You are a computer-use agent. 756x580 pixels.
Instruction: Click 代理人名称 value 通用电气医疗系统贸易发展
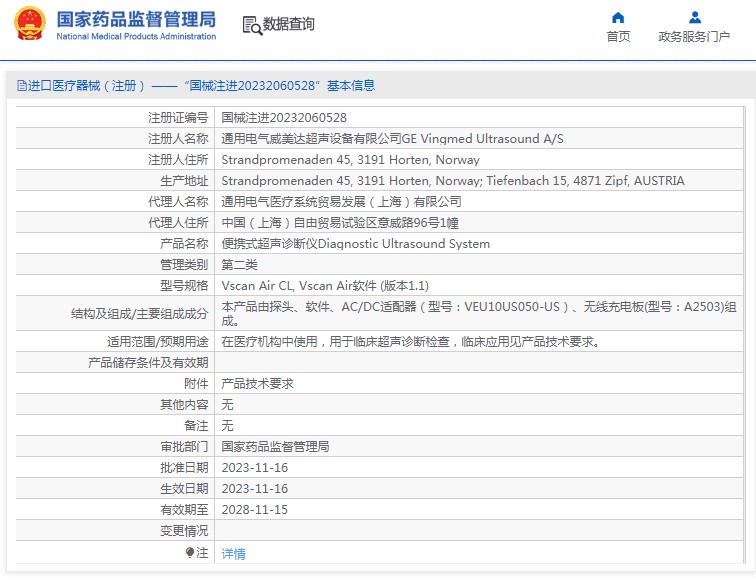click(x=341, y=202)
